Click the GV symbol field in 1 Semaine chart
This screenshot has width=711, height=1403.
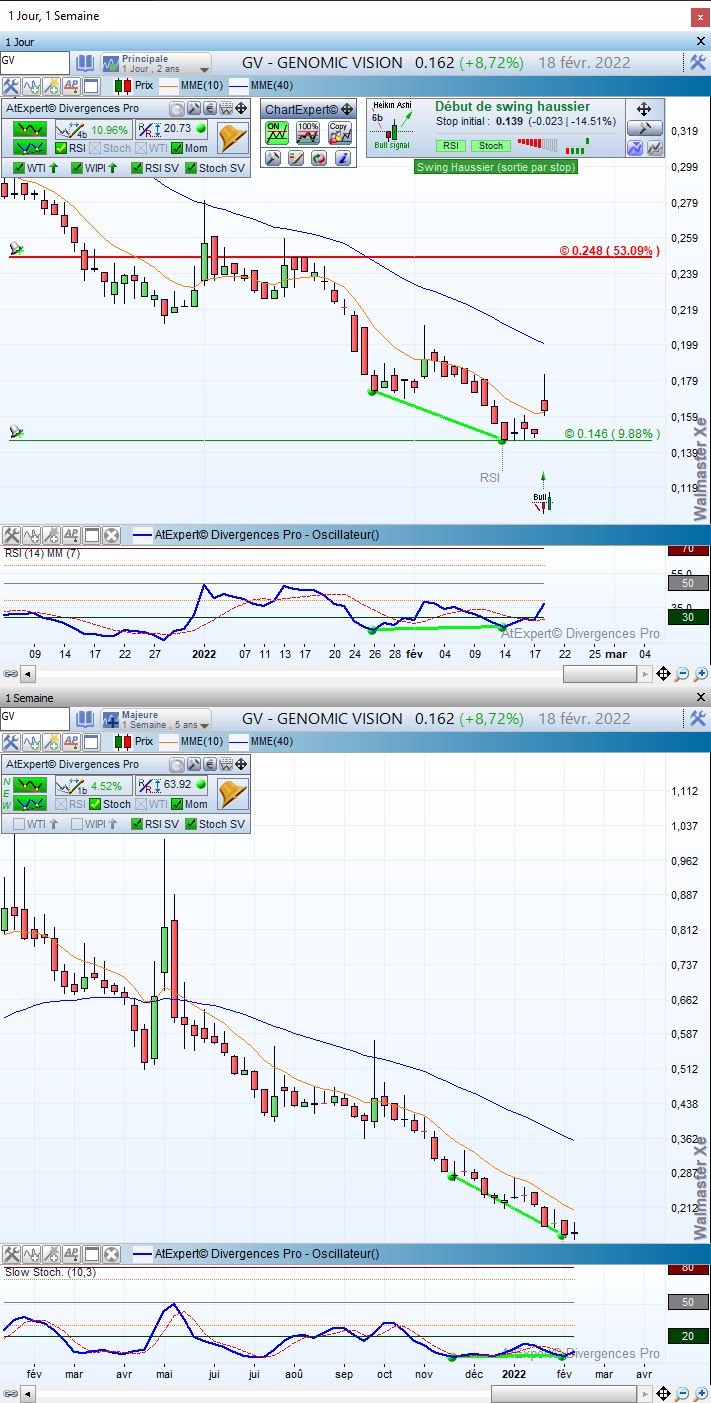pos(35,718)
